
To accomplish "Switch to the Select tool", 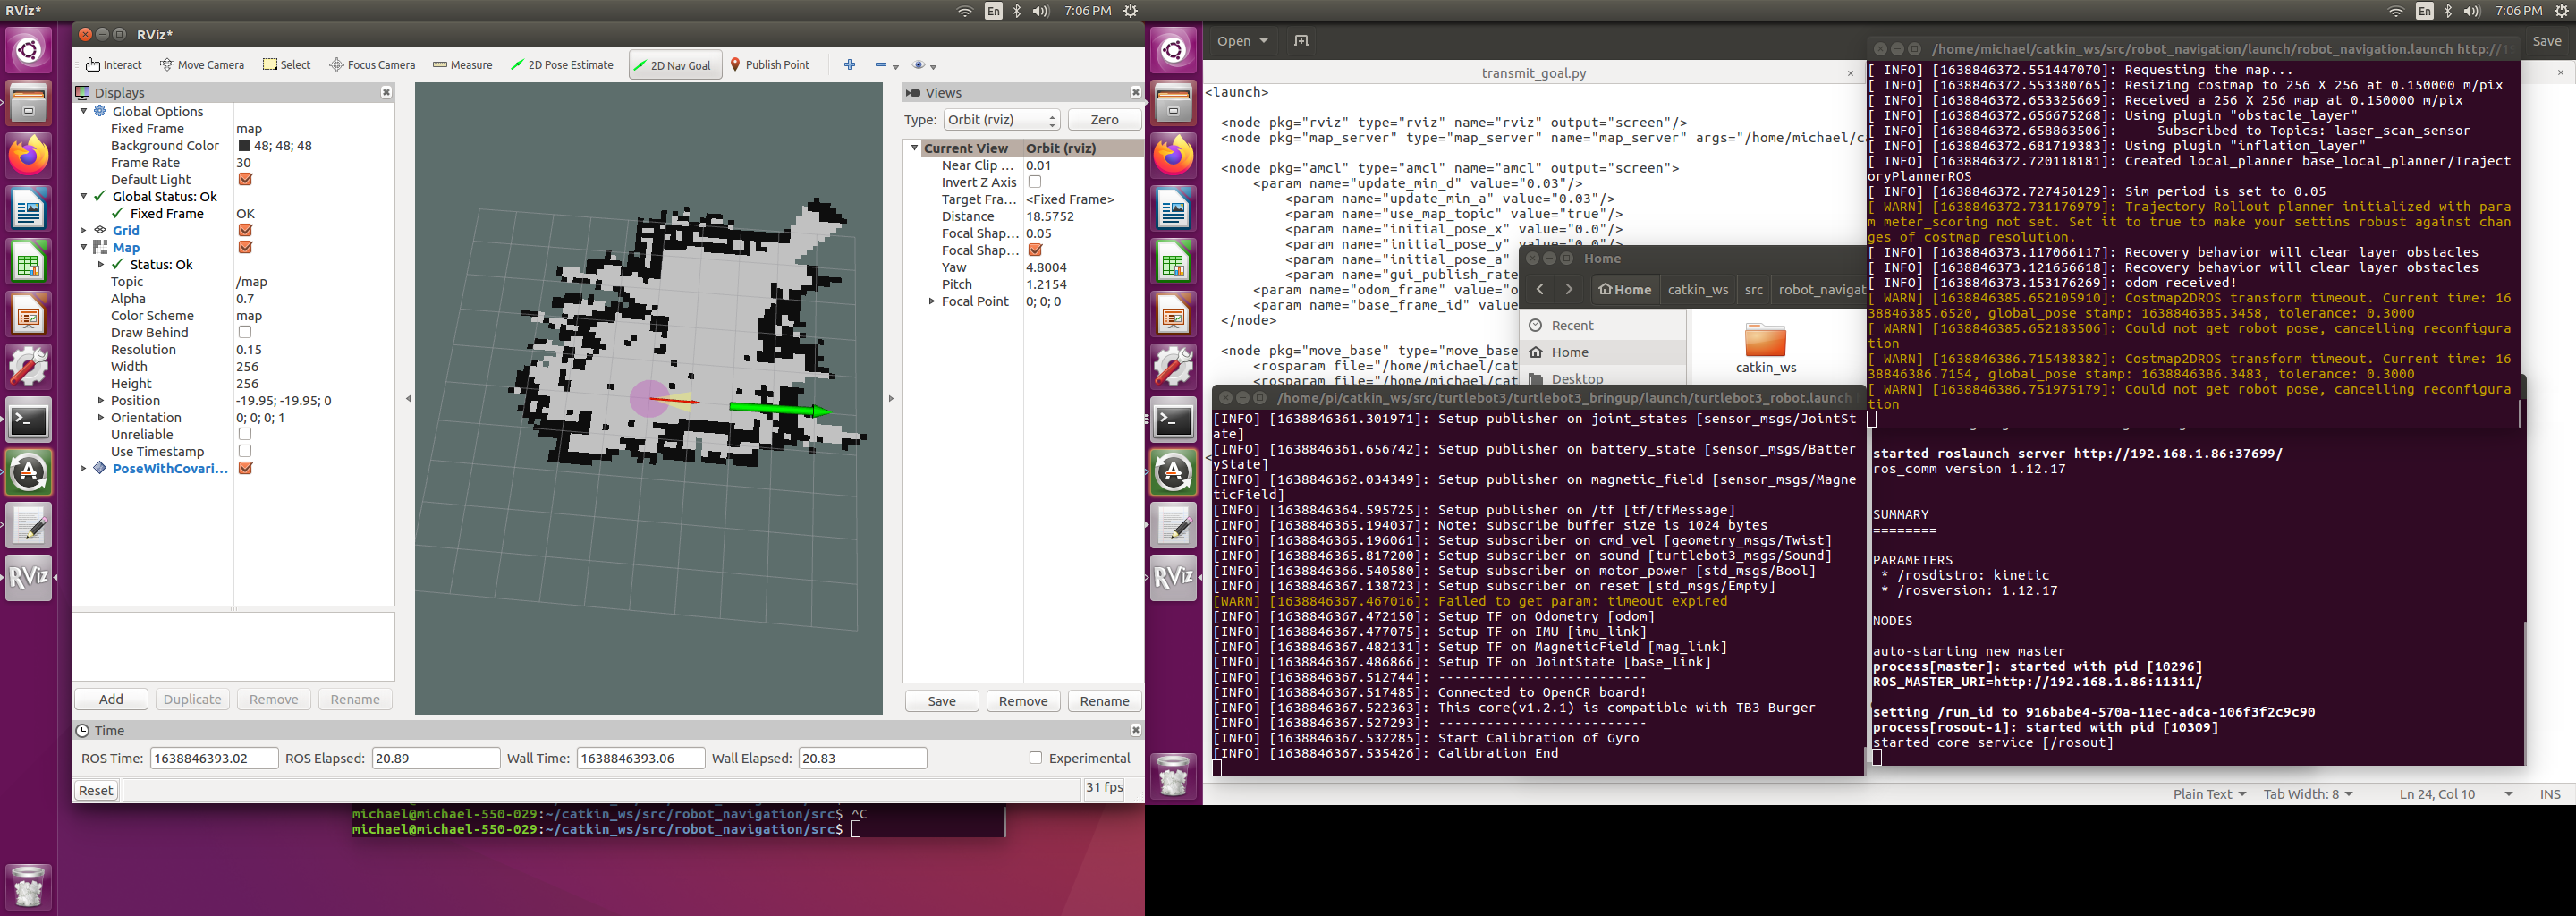I will pos(287,64).
